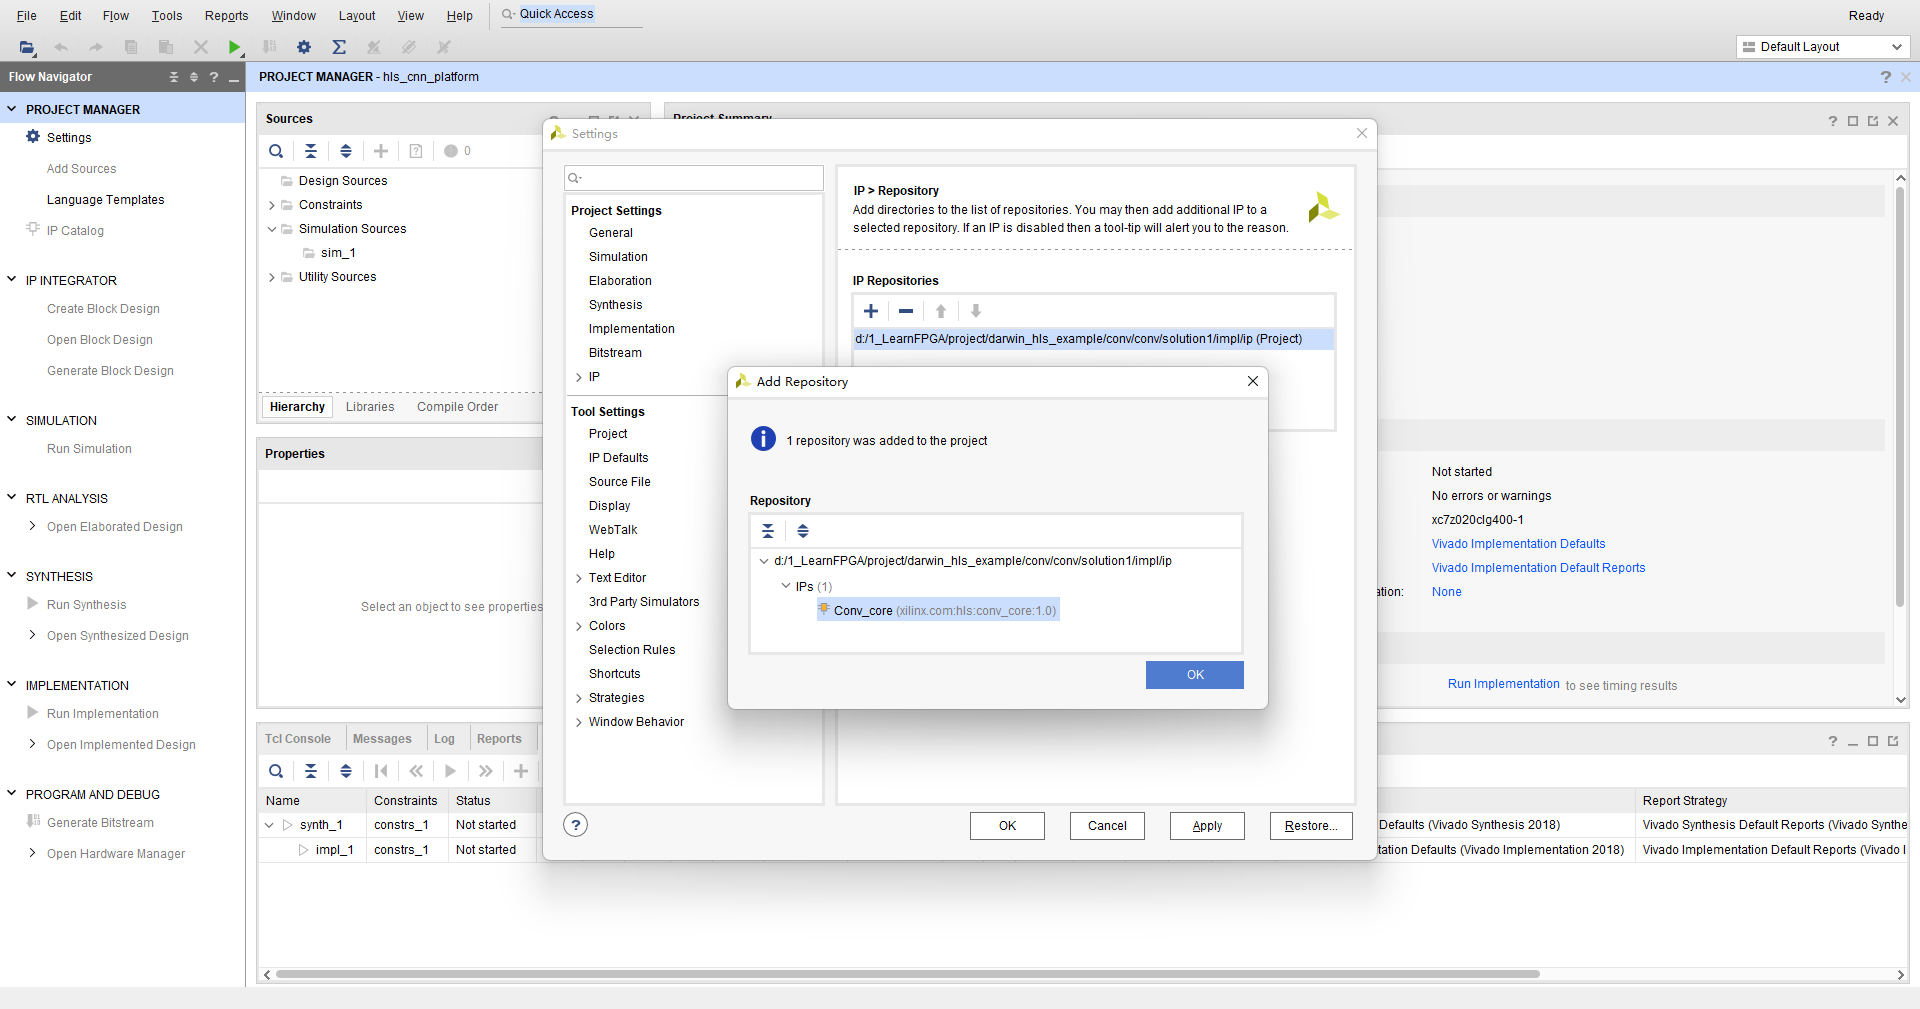Screen dimensions: 1920x1009
Task: Click search icon in Design Runs toolbar
Action: pyautogui.click(x=276, y=771)
